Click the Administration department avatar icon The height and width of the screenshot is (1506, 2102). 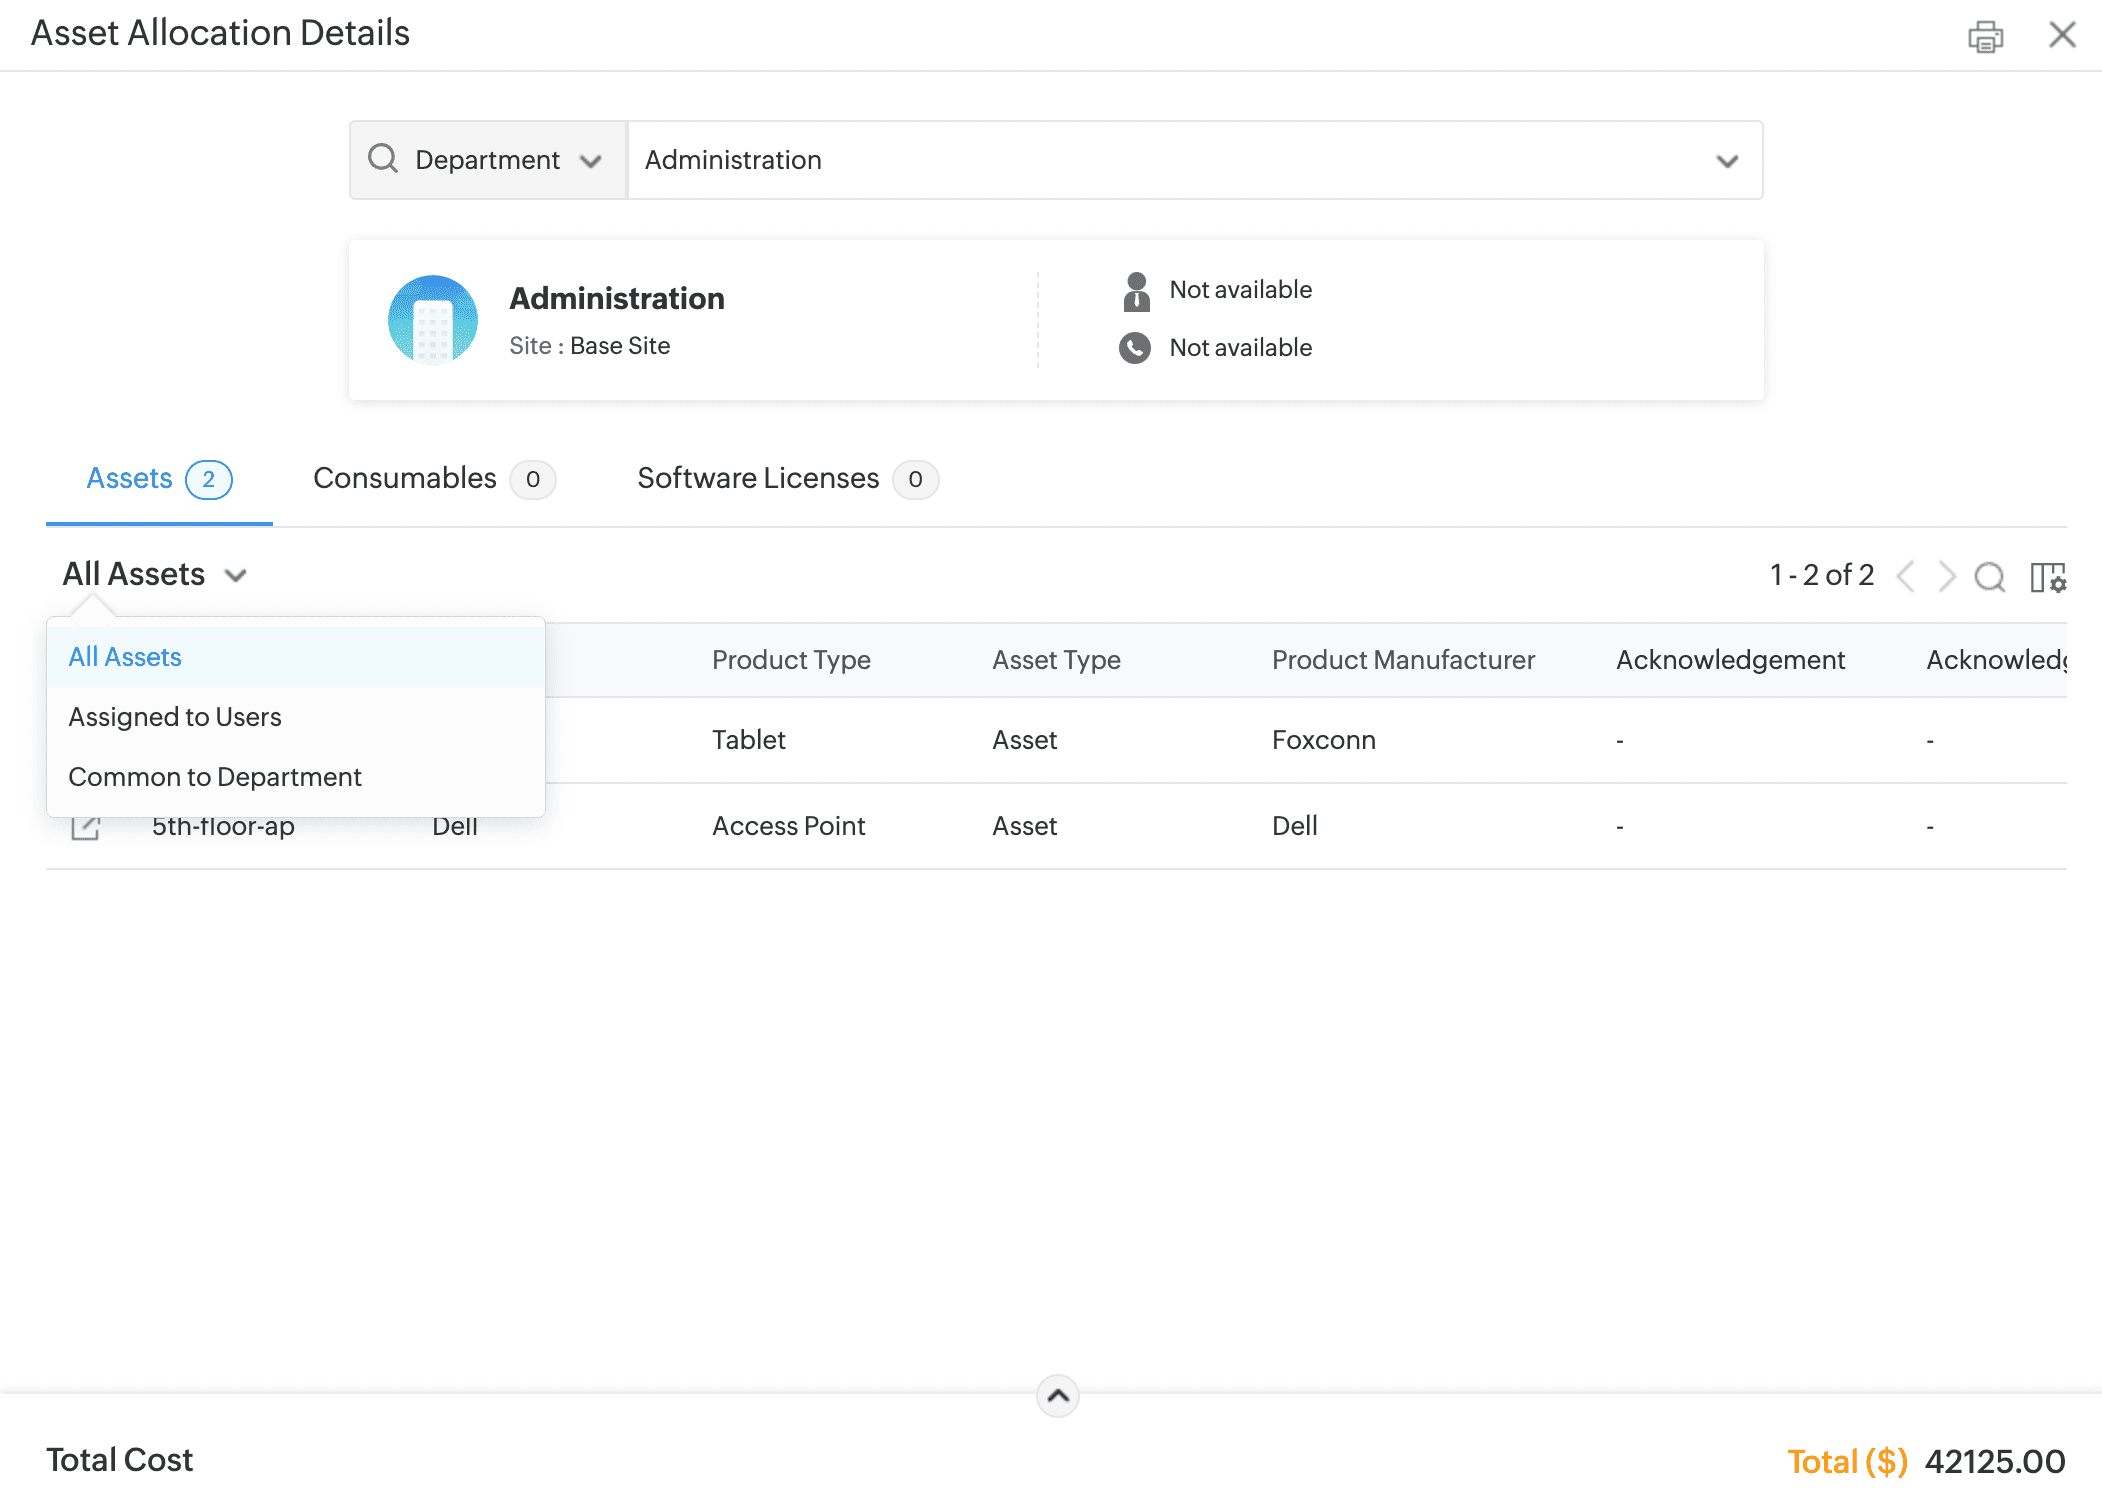tap(432, 320)
